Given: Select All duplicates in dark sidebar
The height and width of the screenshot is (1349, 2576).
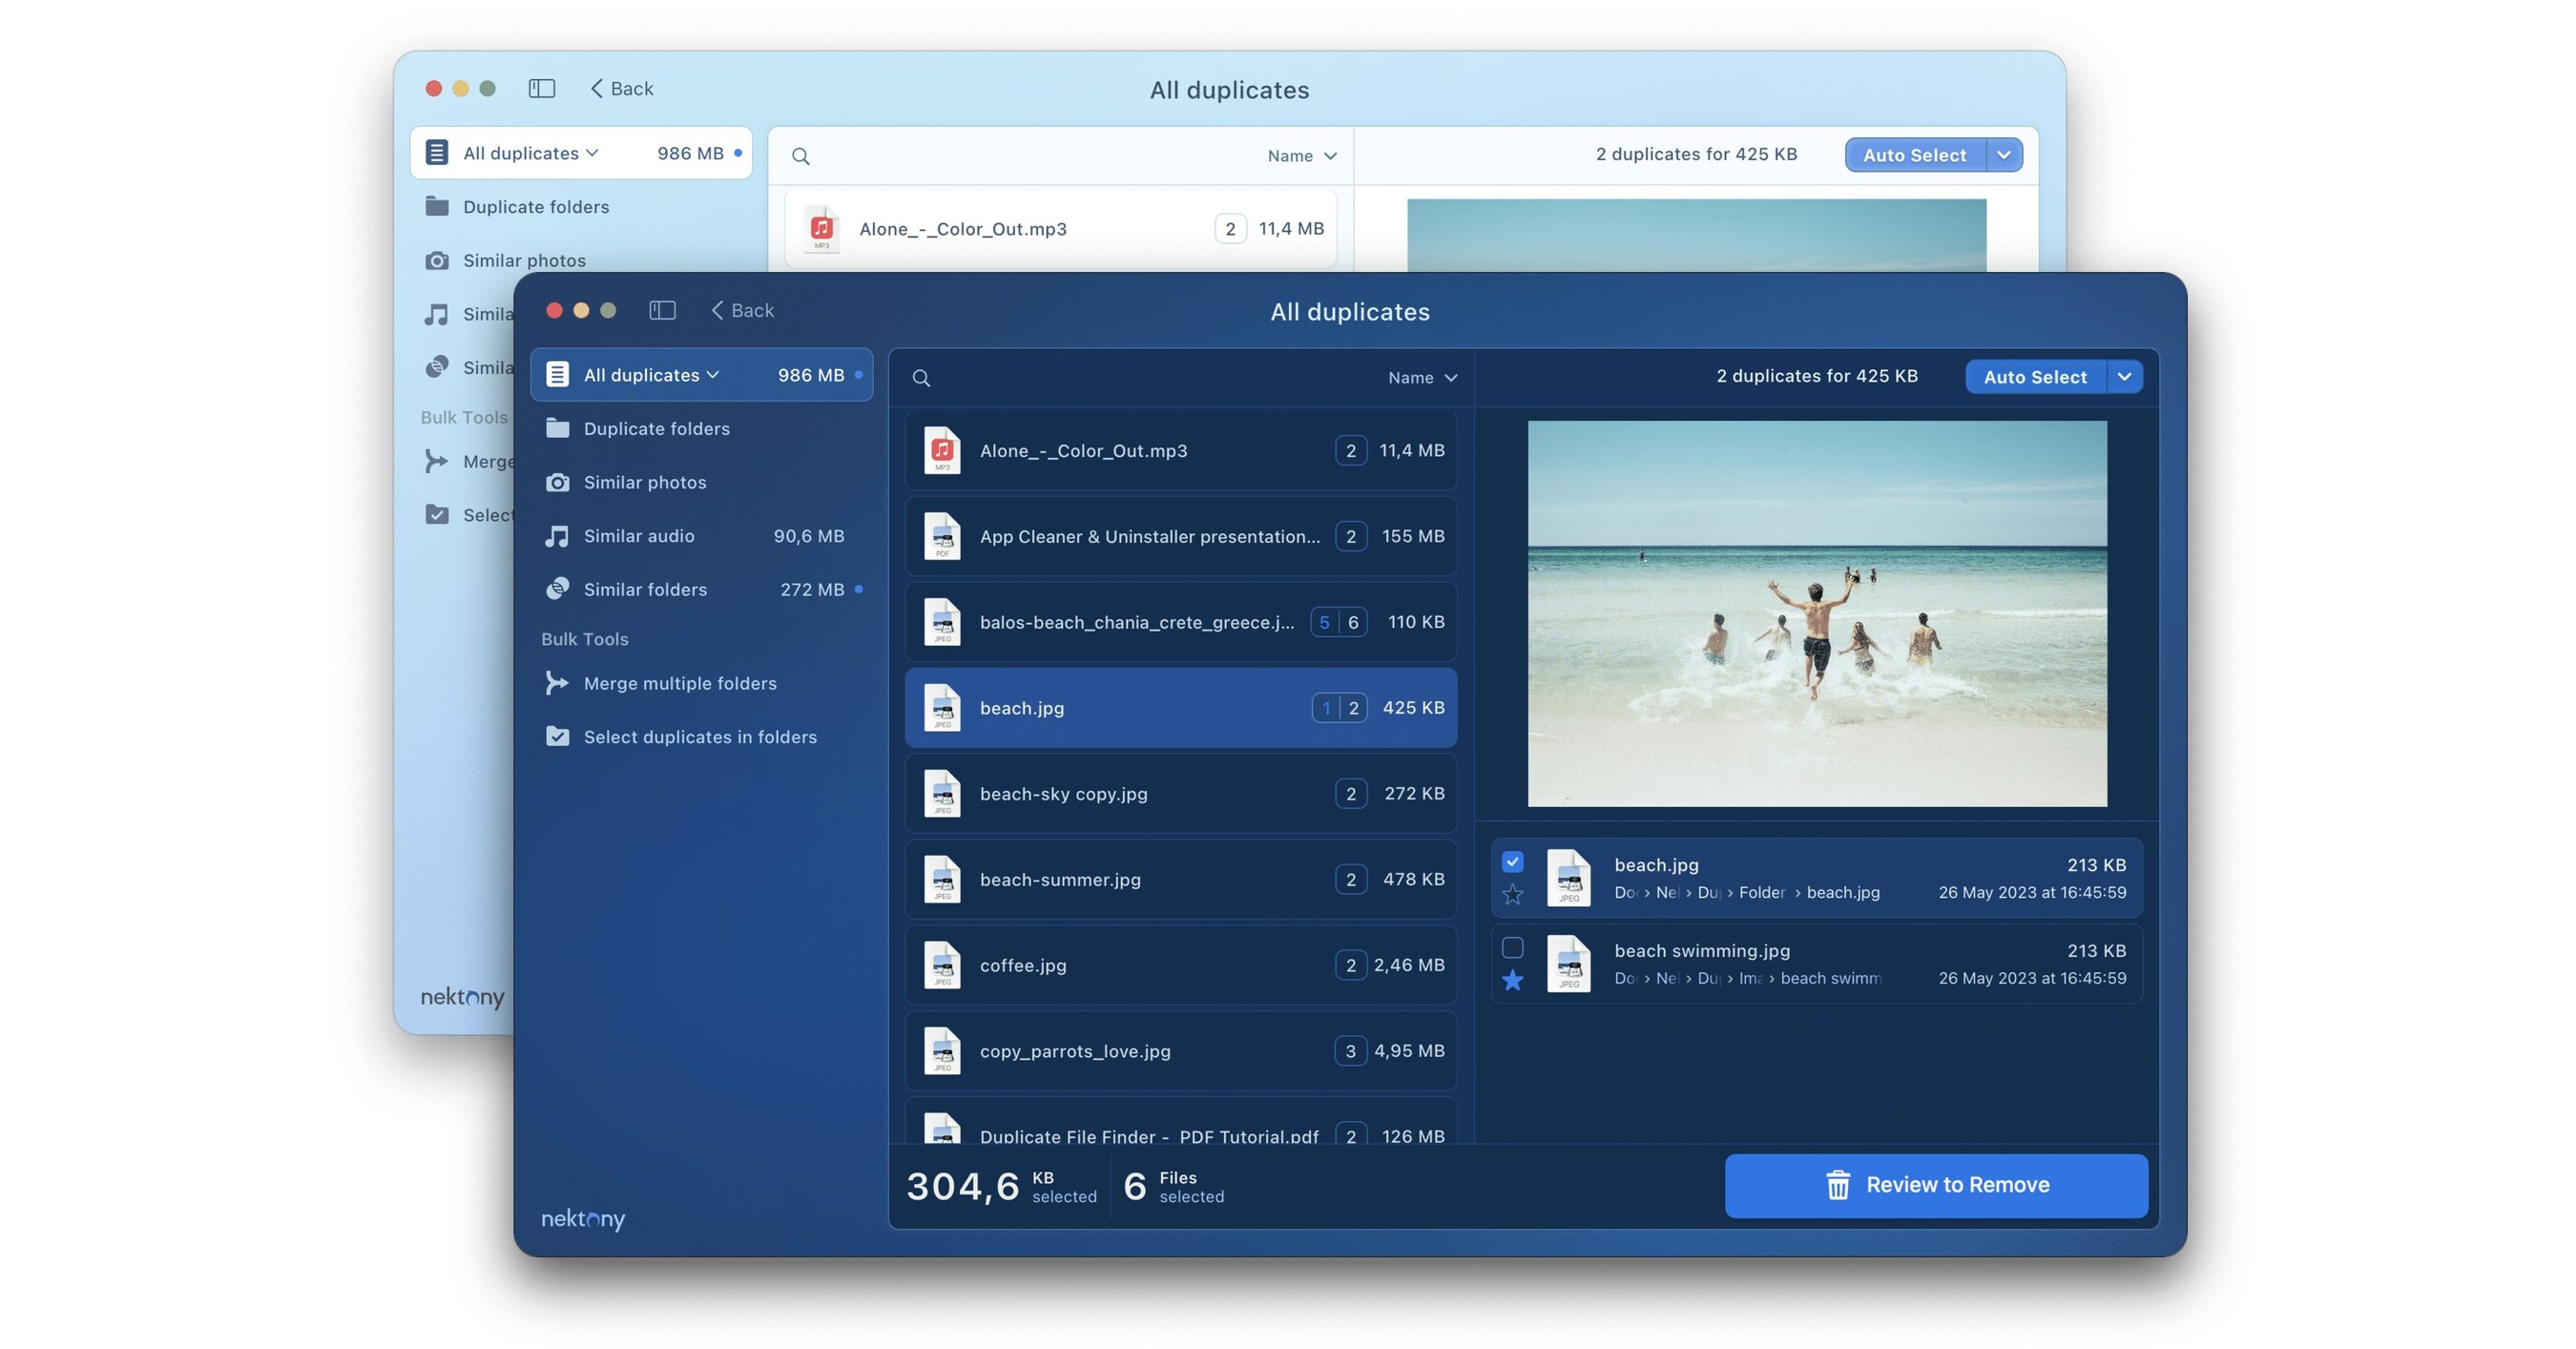Looking at the screenshot, I should point(701,375).
